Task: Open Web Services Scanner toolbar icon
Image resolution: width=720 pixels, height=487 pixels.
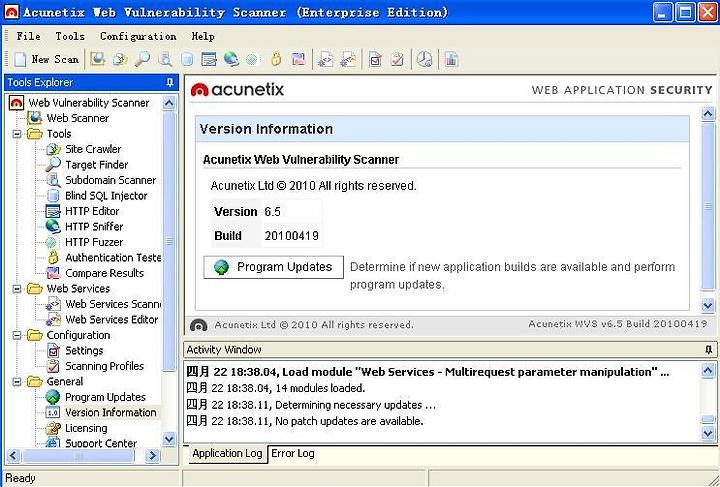Action: coord(326,59)
